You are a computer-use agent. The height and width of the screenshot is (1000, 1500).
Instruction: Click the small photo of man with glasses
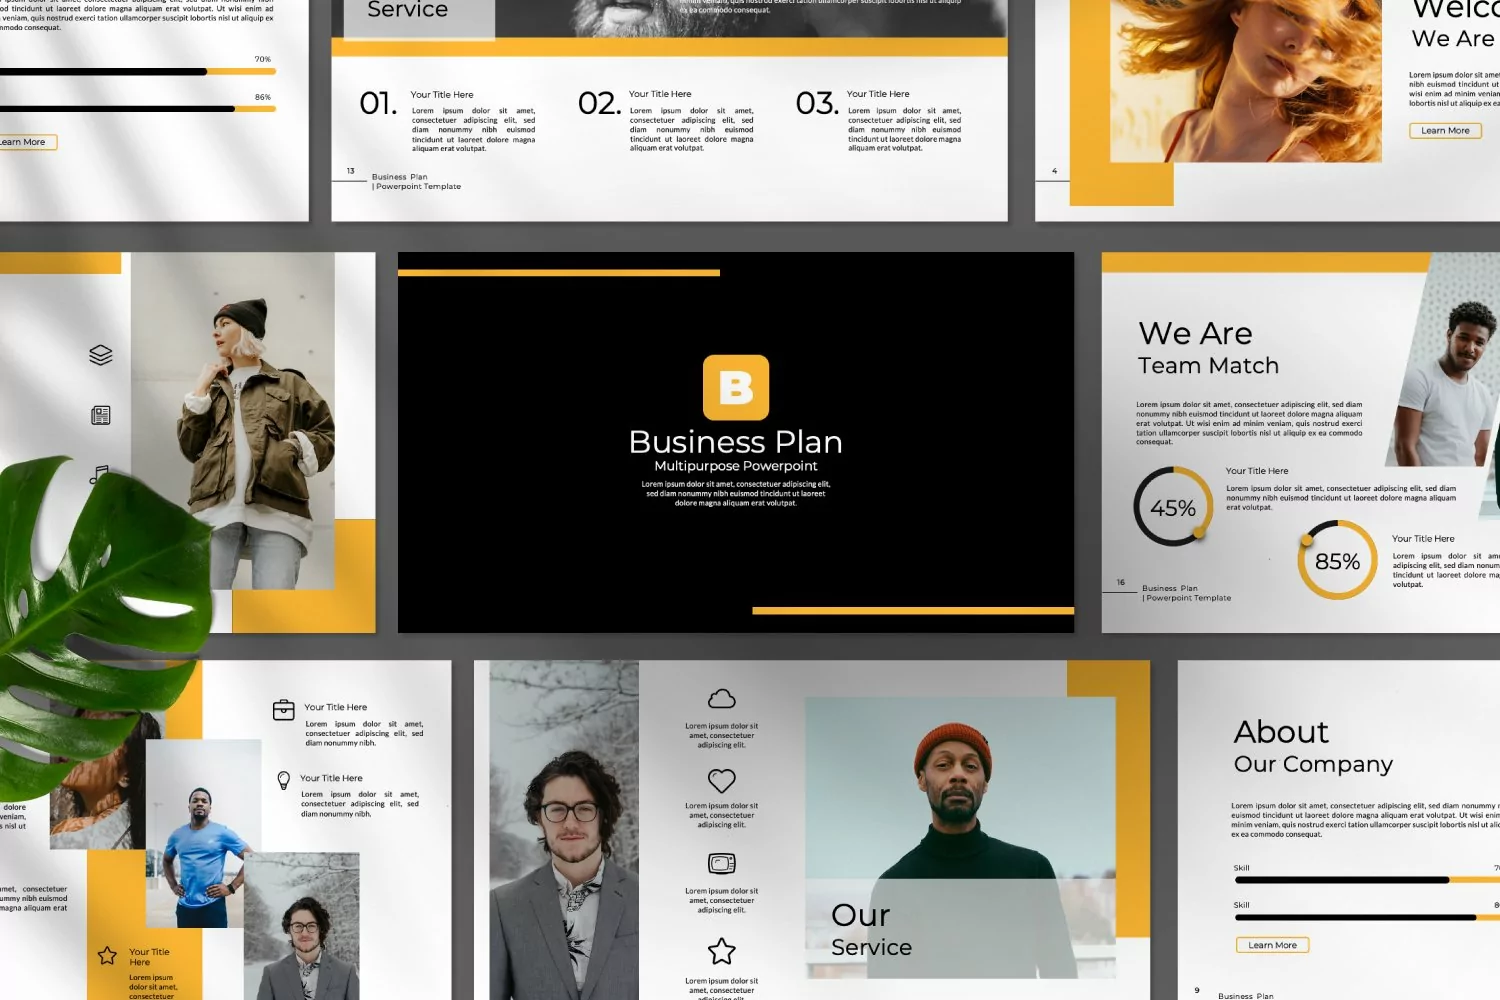tap(302, 927)
